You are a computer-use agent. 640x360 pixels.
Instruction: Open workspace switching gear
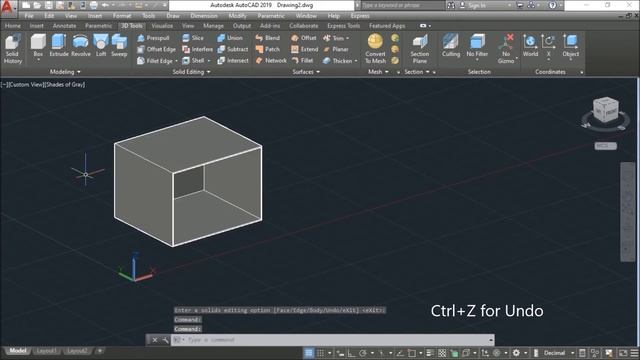tap(516, 353)
